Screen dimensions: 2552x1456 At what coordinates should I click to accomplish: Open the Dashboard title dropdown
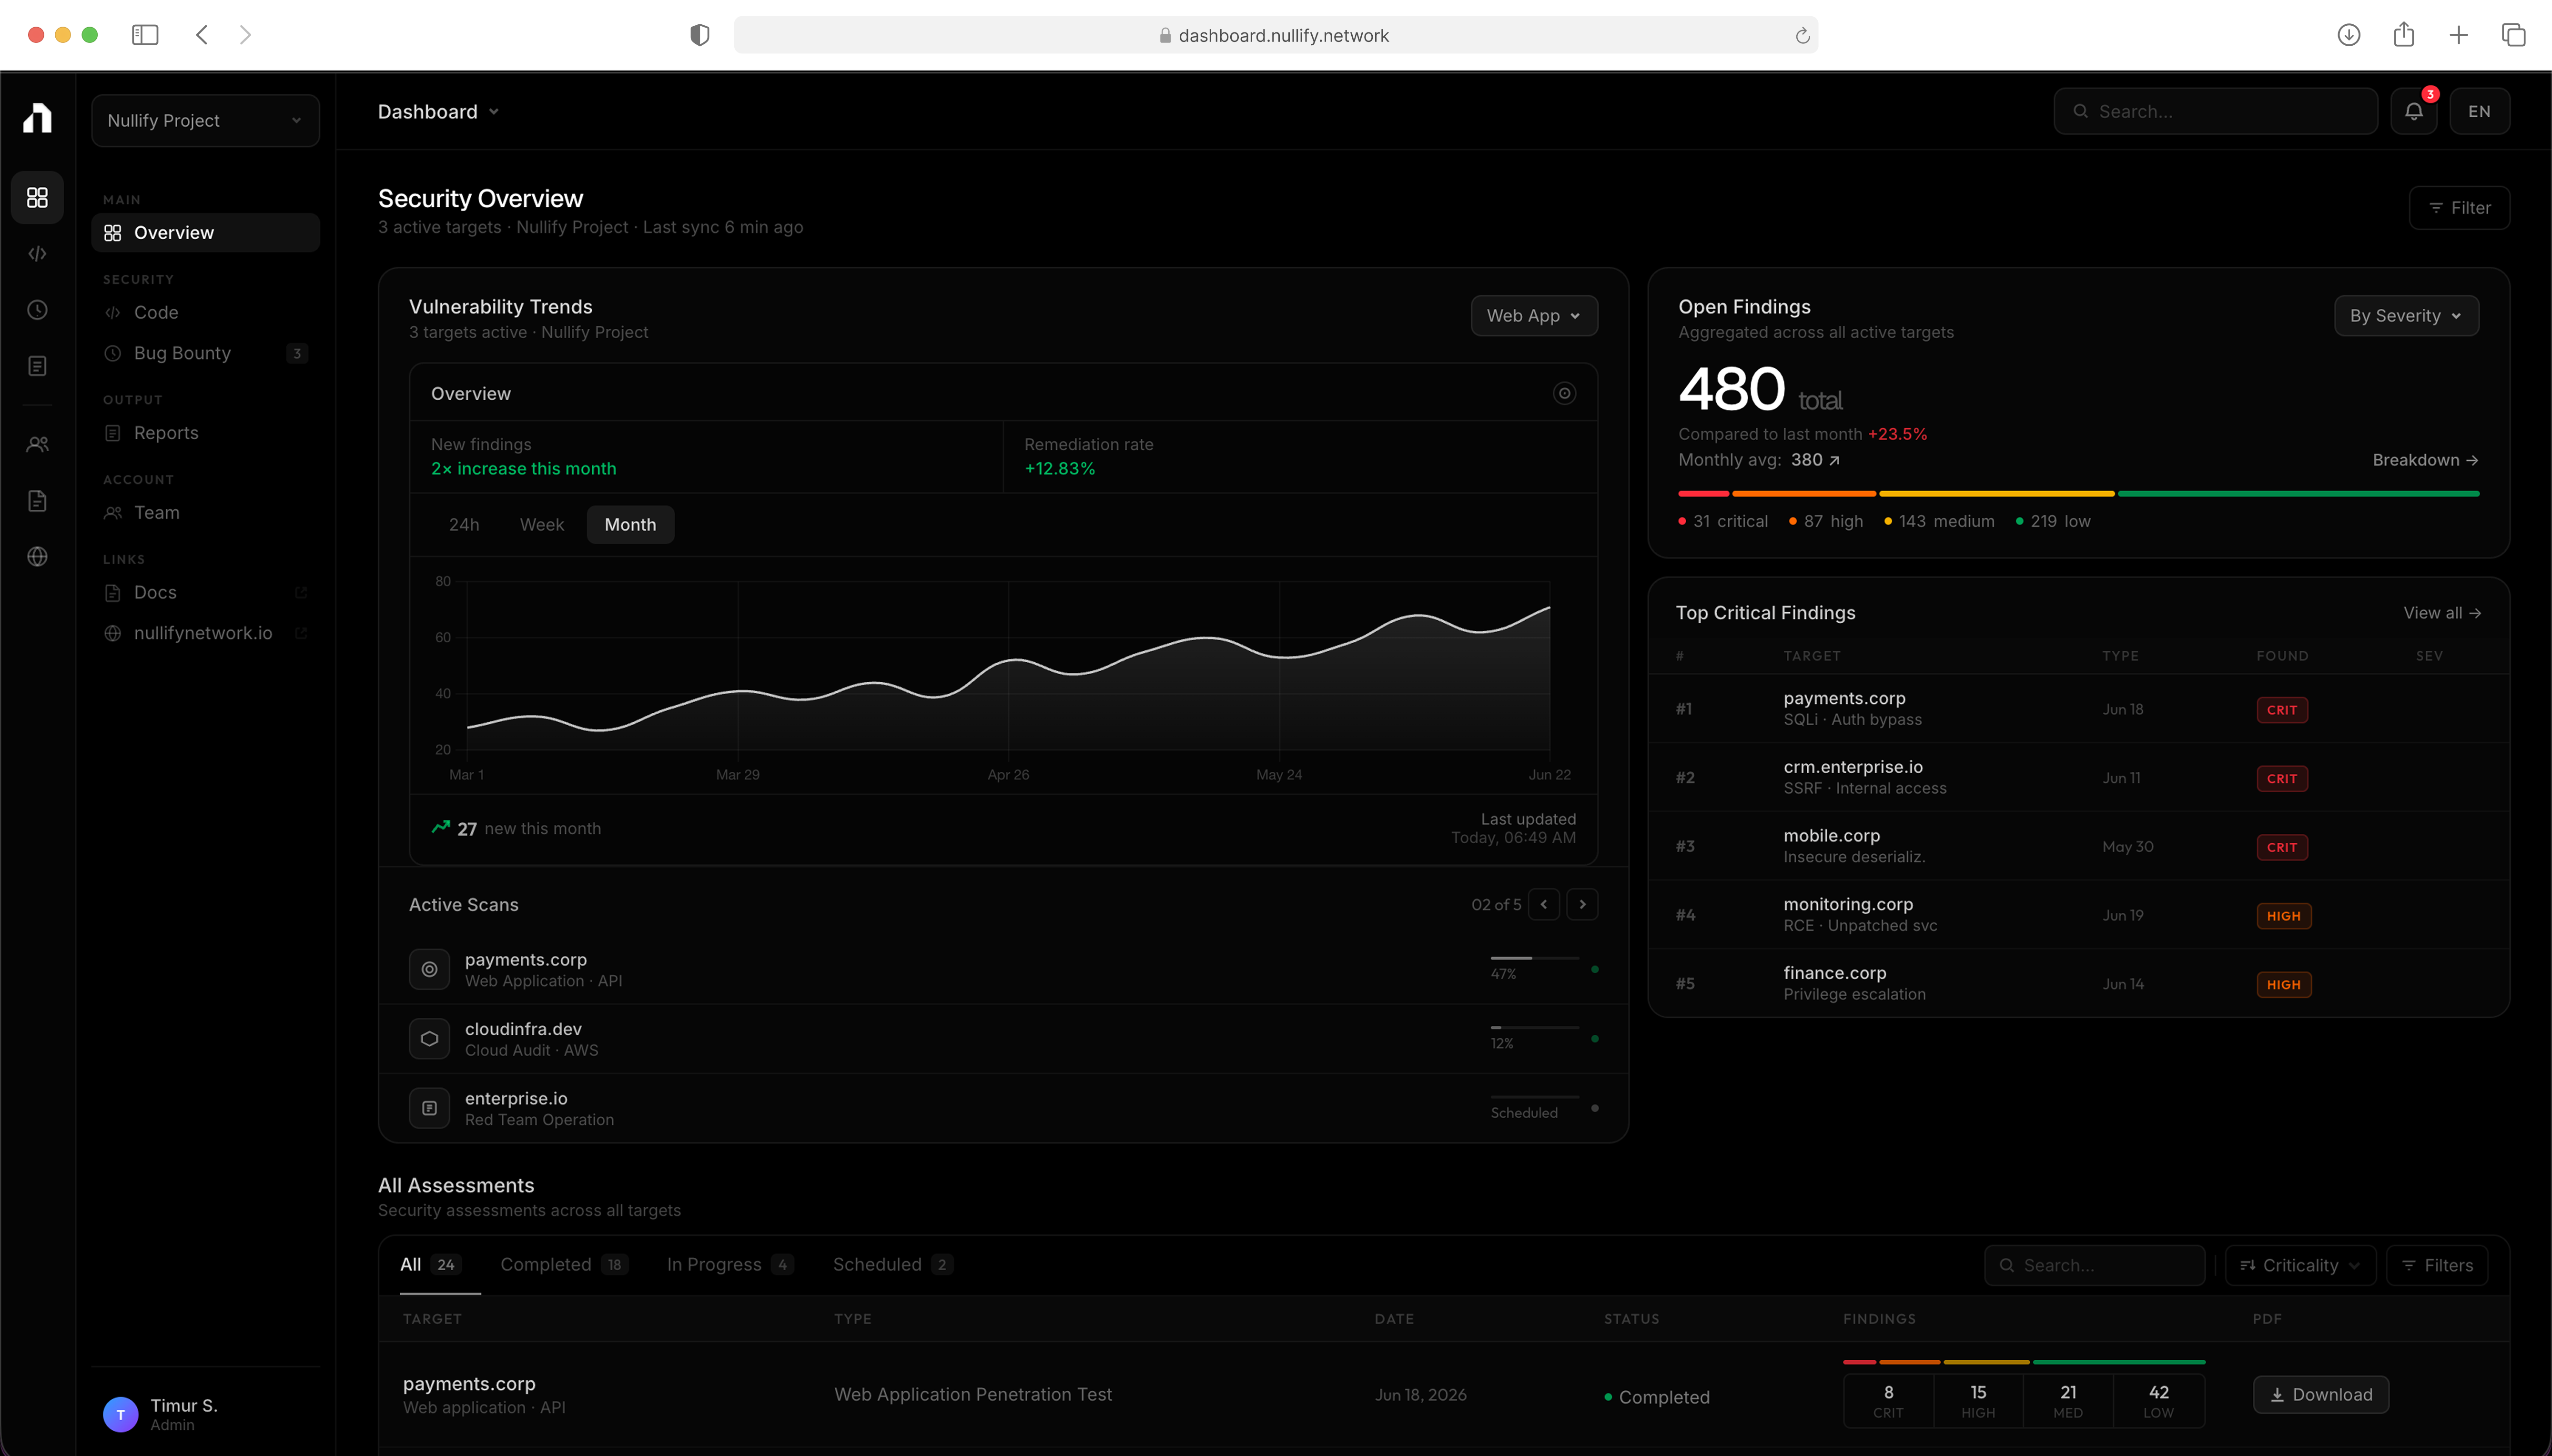(438, 112)
